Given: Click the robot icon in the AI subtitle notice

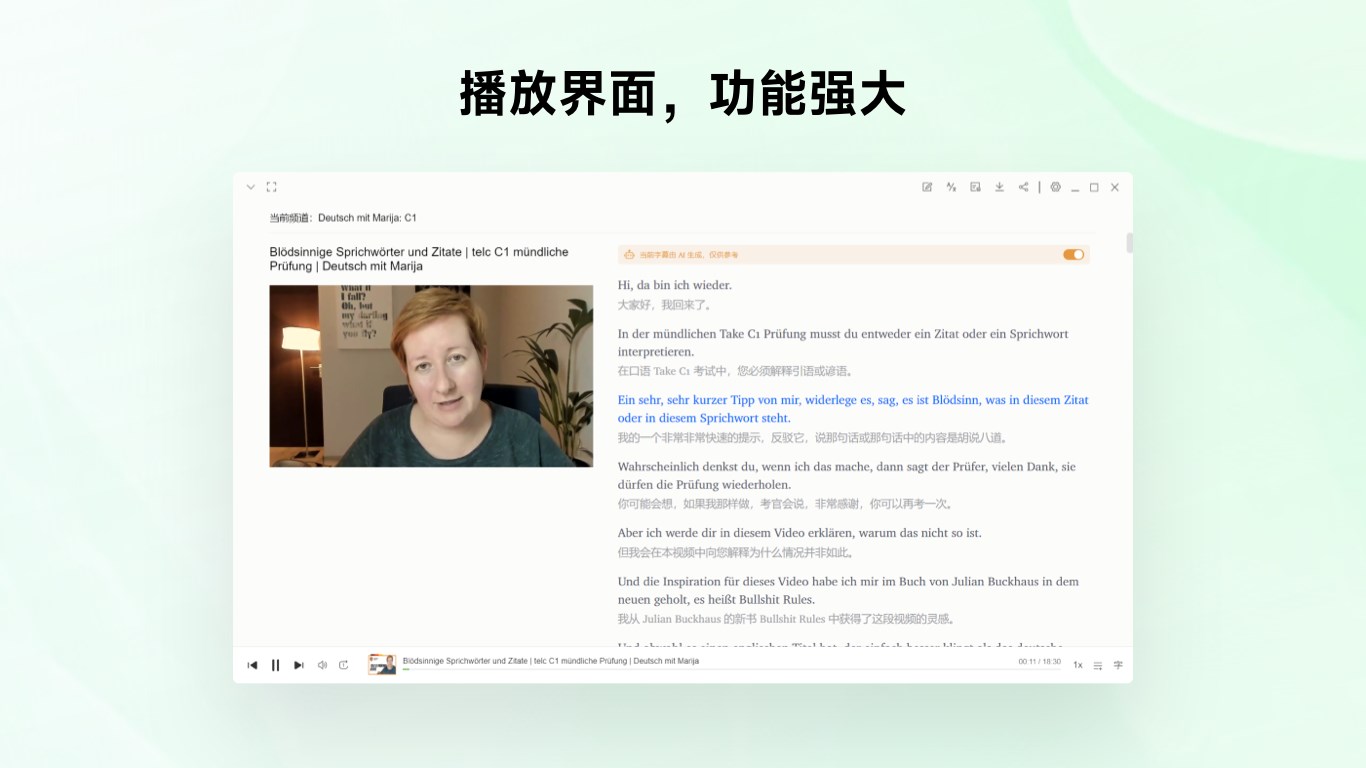Looking at the screenshot, I should (x=629, y=255).
